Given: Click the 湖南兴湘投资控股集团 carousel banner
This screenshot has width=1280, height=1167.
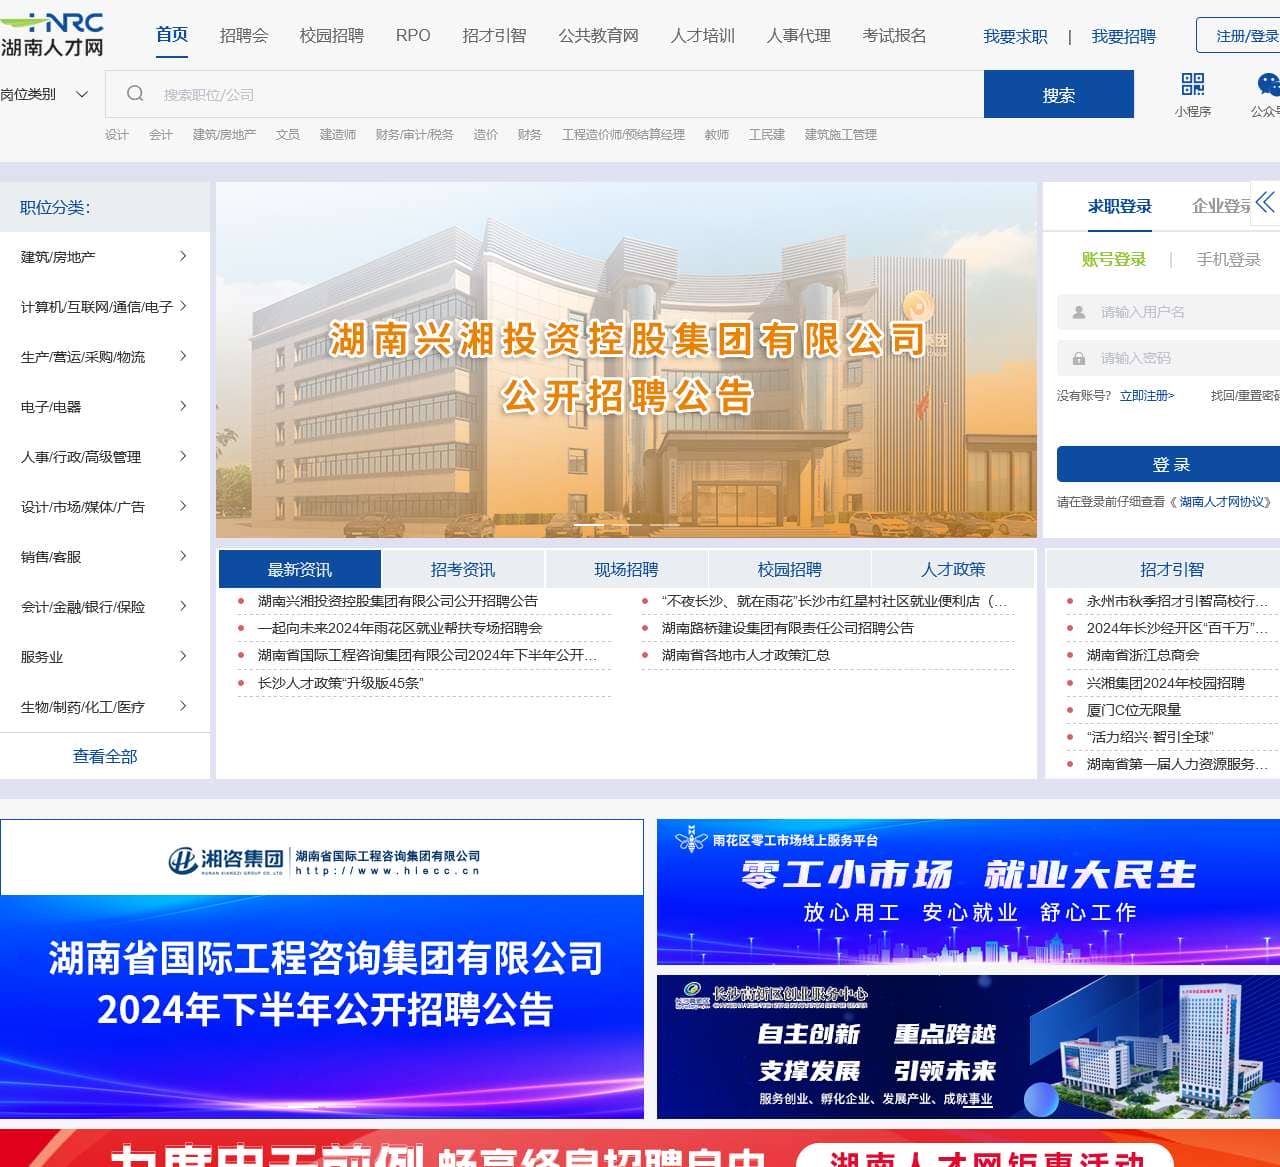Looking at the screenshot, I should (626, 360).
